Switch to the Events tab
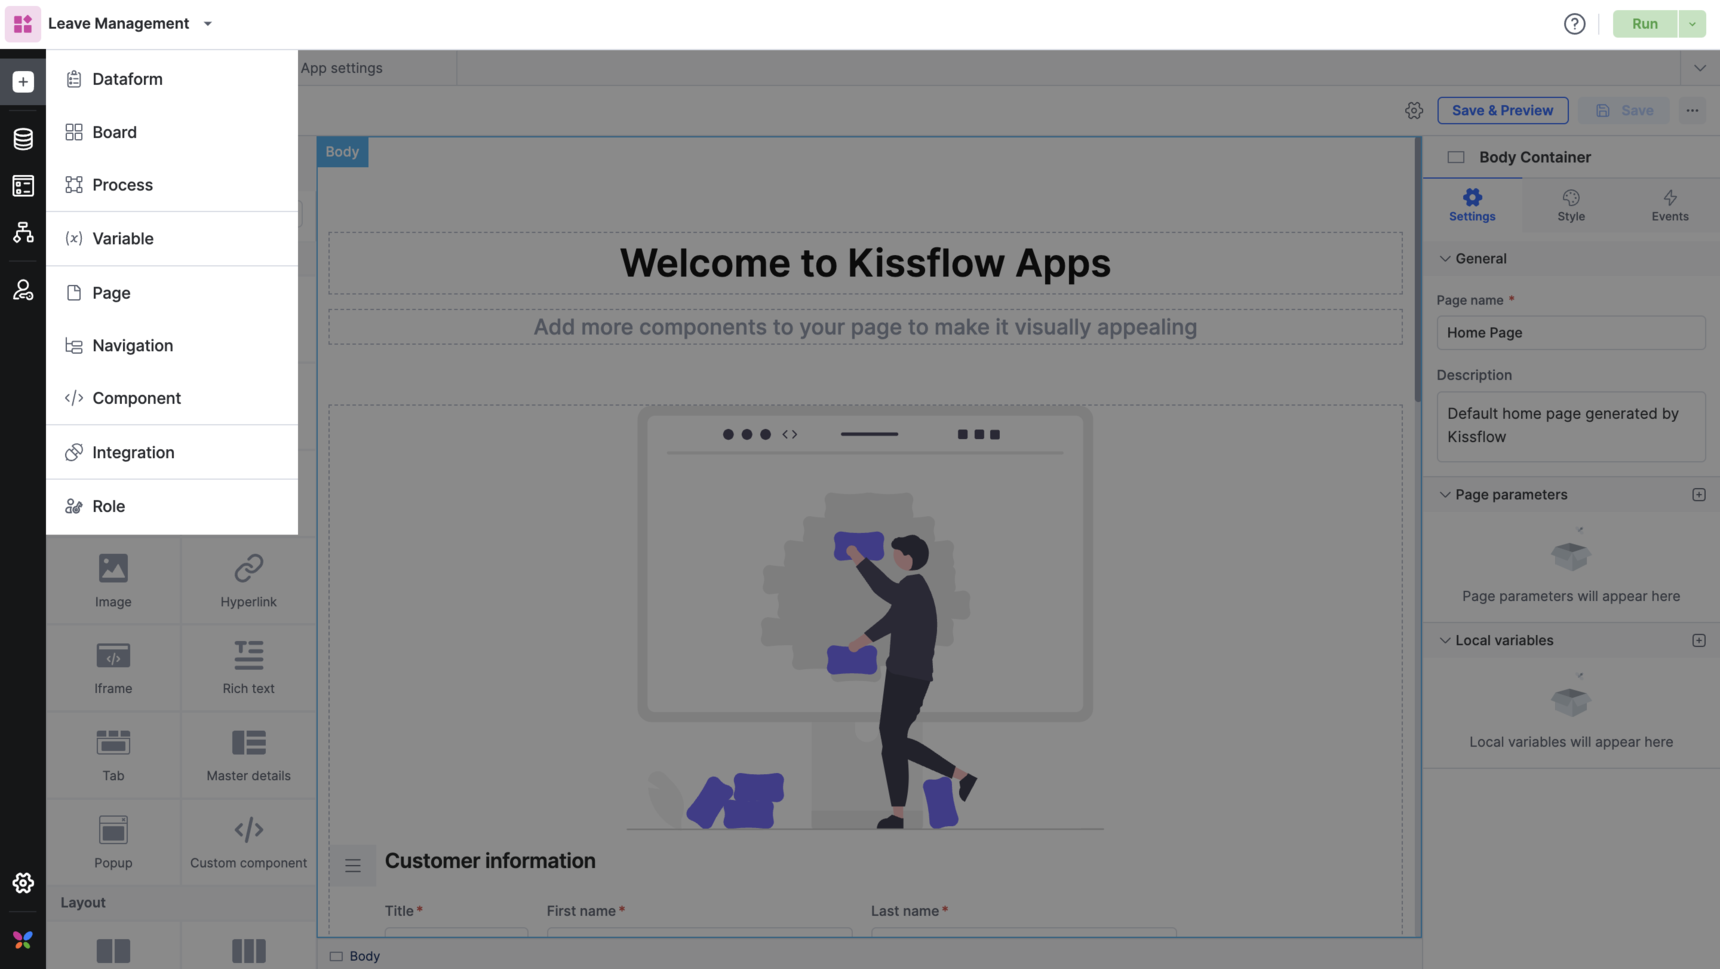 (x=1670, y=205)
